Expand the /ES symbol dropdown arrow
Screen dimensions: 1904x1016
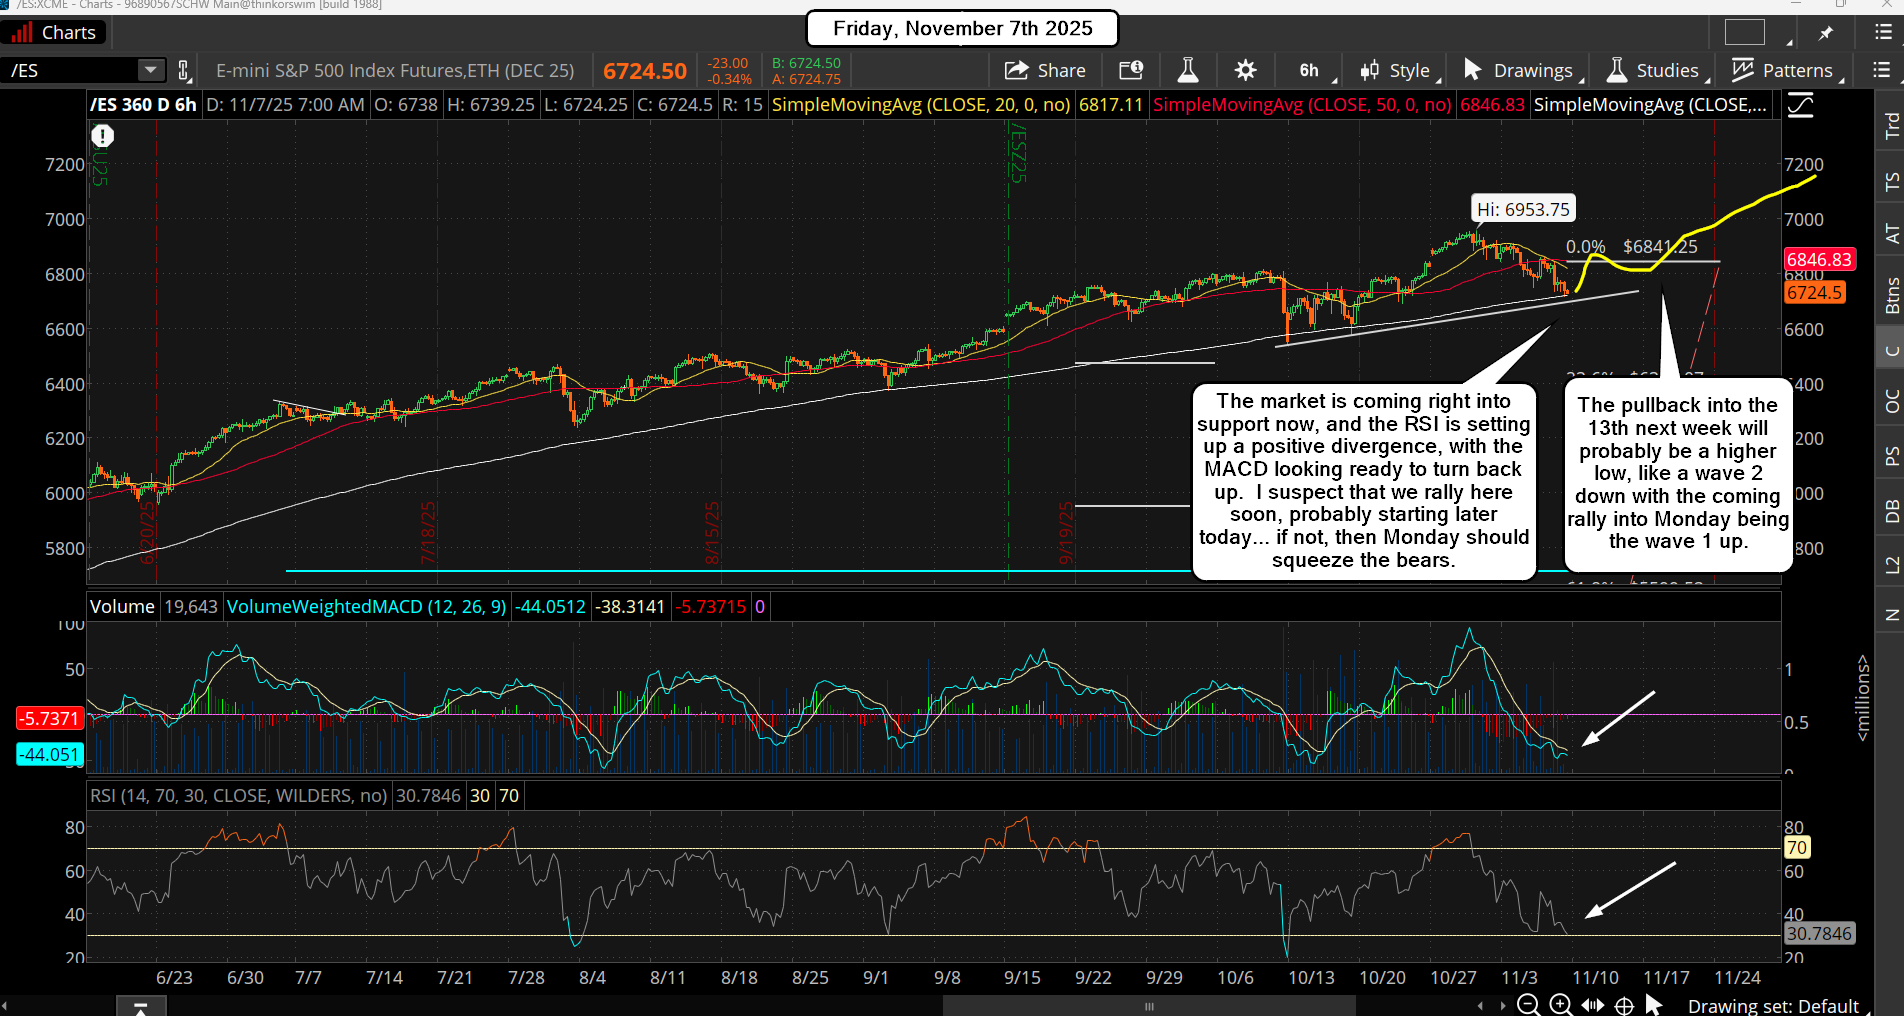[x=150, y=70]
